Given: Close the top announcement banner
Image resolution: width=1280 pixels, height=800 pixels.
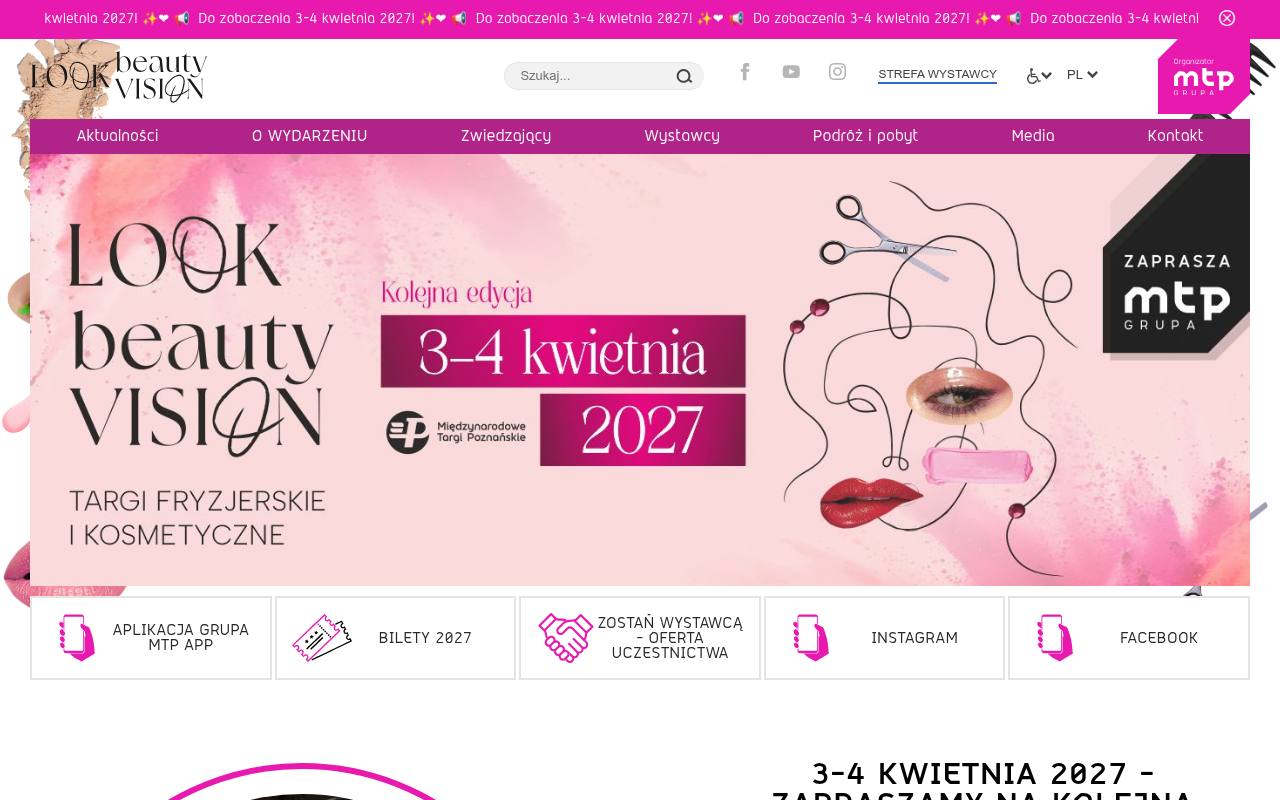Looking at the screenshot, I should (1227, 18).
